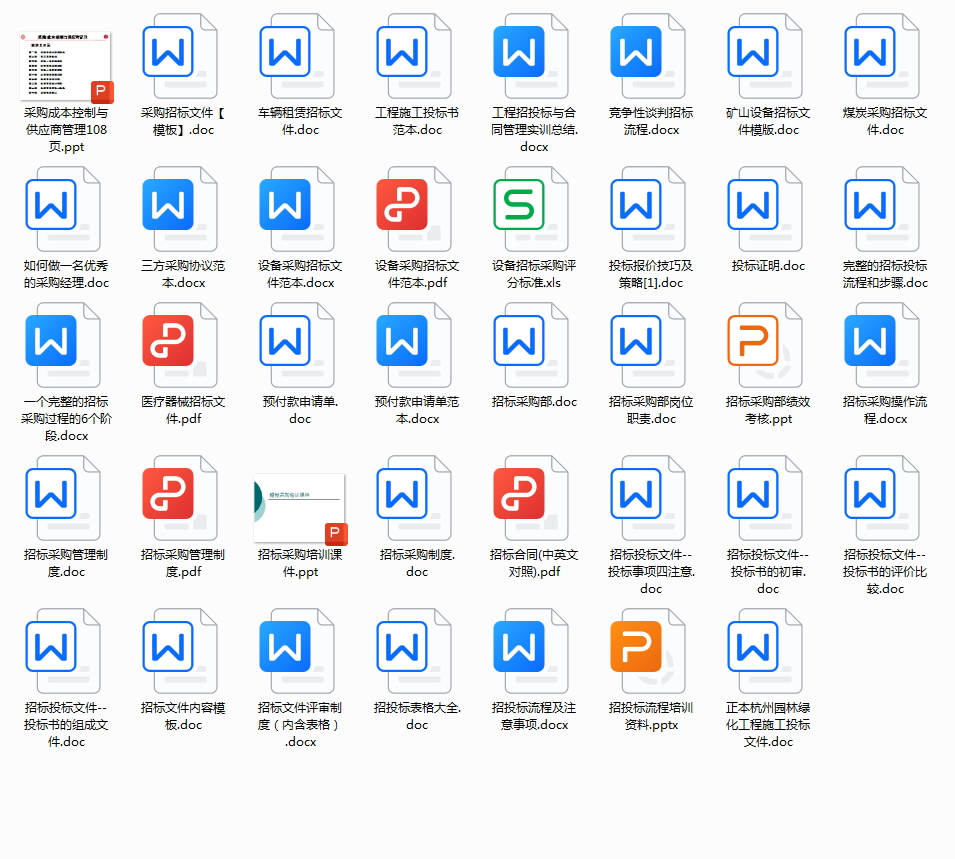Select 招标采购操作流程.docx icon
The image size is (955, 859).
pyautogui.click(x=882, y=345)
